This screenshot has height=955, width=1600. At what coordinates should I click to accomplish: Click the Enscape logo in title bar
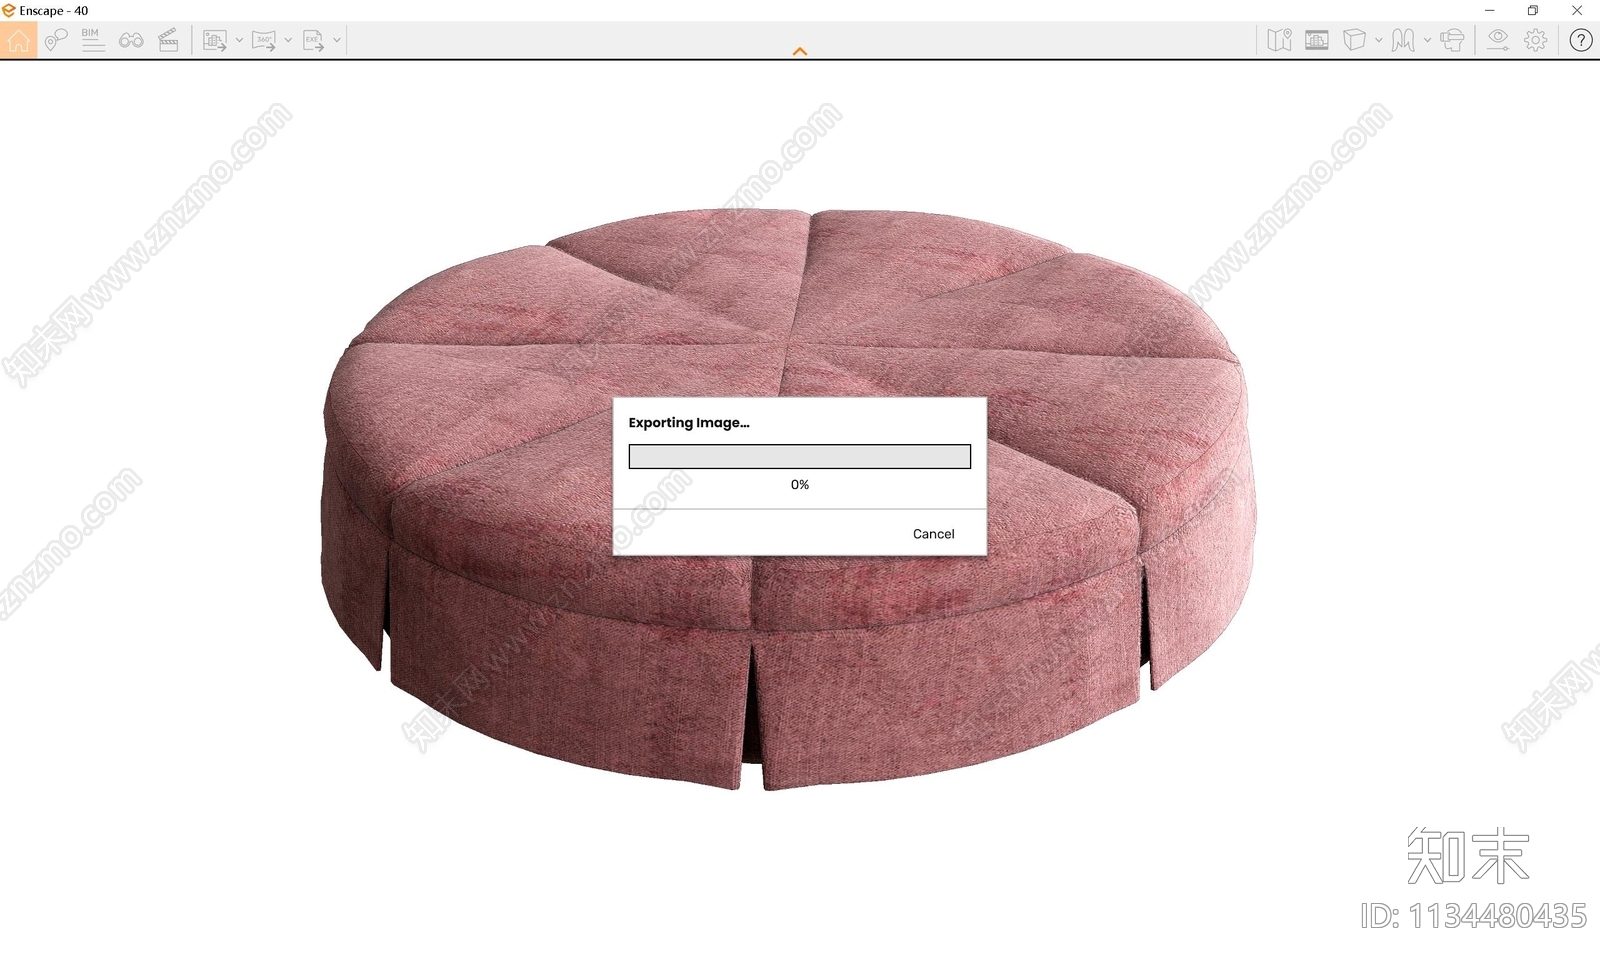pyautogui.click(x=9, y=10)
